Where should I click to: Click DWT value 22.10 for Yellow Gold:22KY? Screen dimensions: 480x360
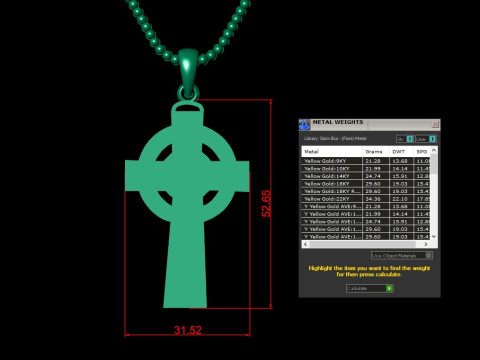(x=400, y=199)
